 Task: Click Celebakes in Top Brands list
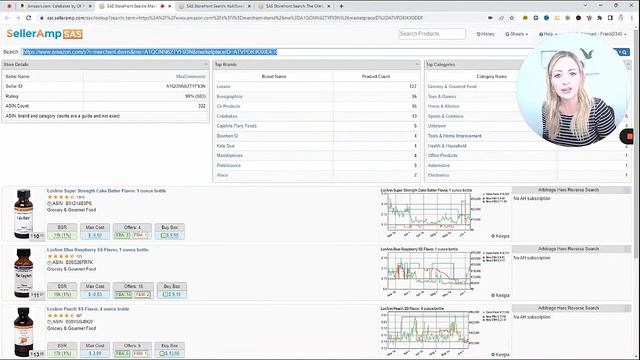[227, 116]
